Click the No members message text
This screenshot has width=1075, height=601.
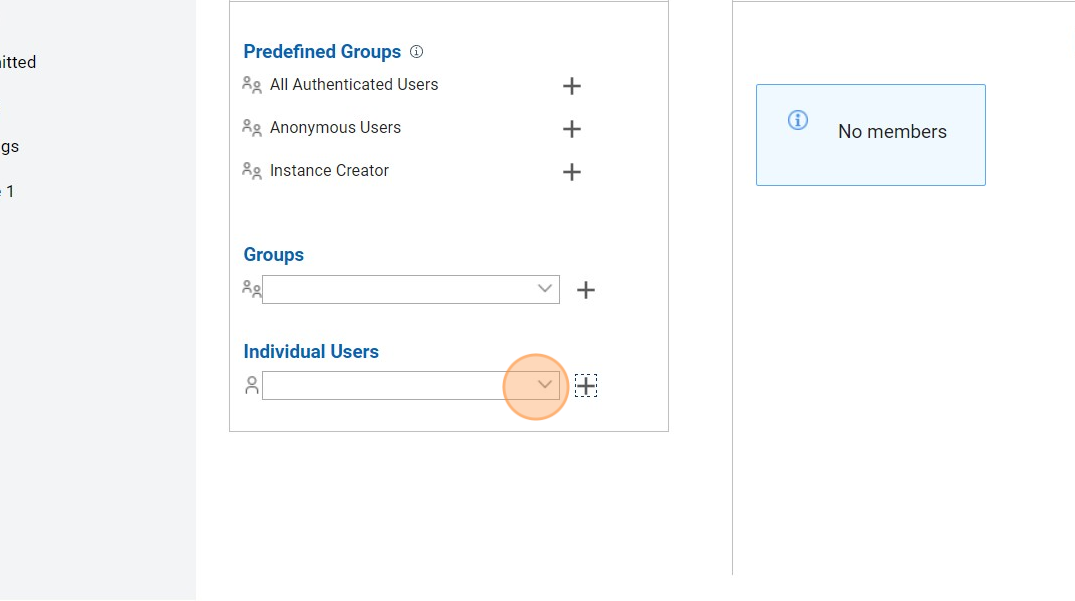[x=892, y=132]
